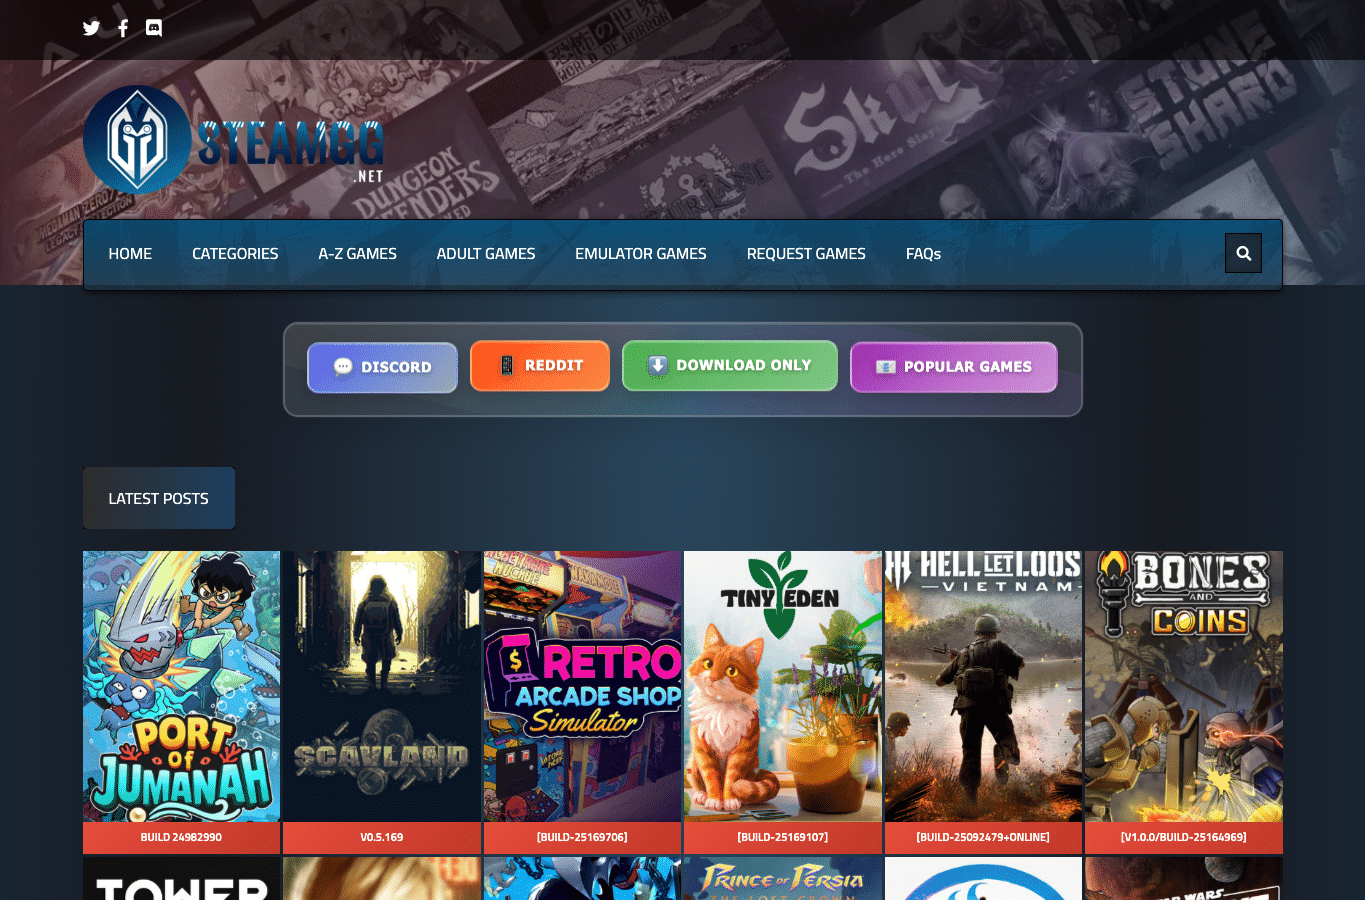Click the [BUILD-25169706] label
Viewport: 1365px width, 900px height.
[582, 838]
